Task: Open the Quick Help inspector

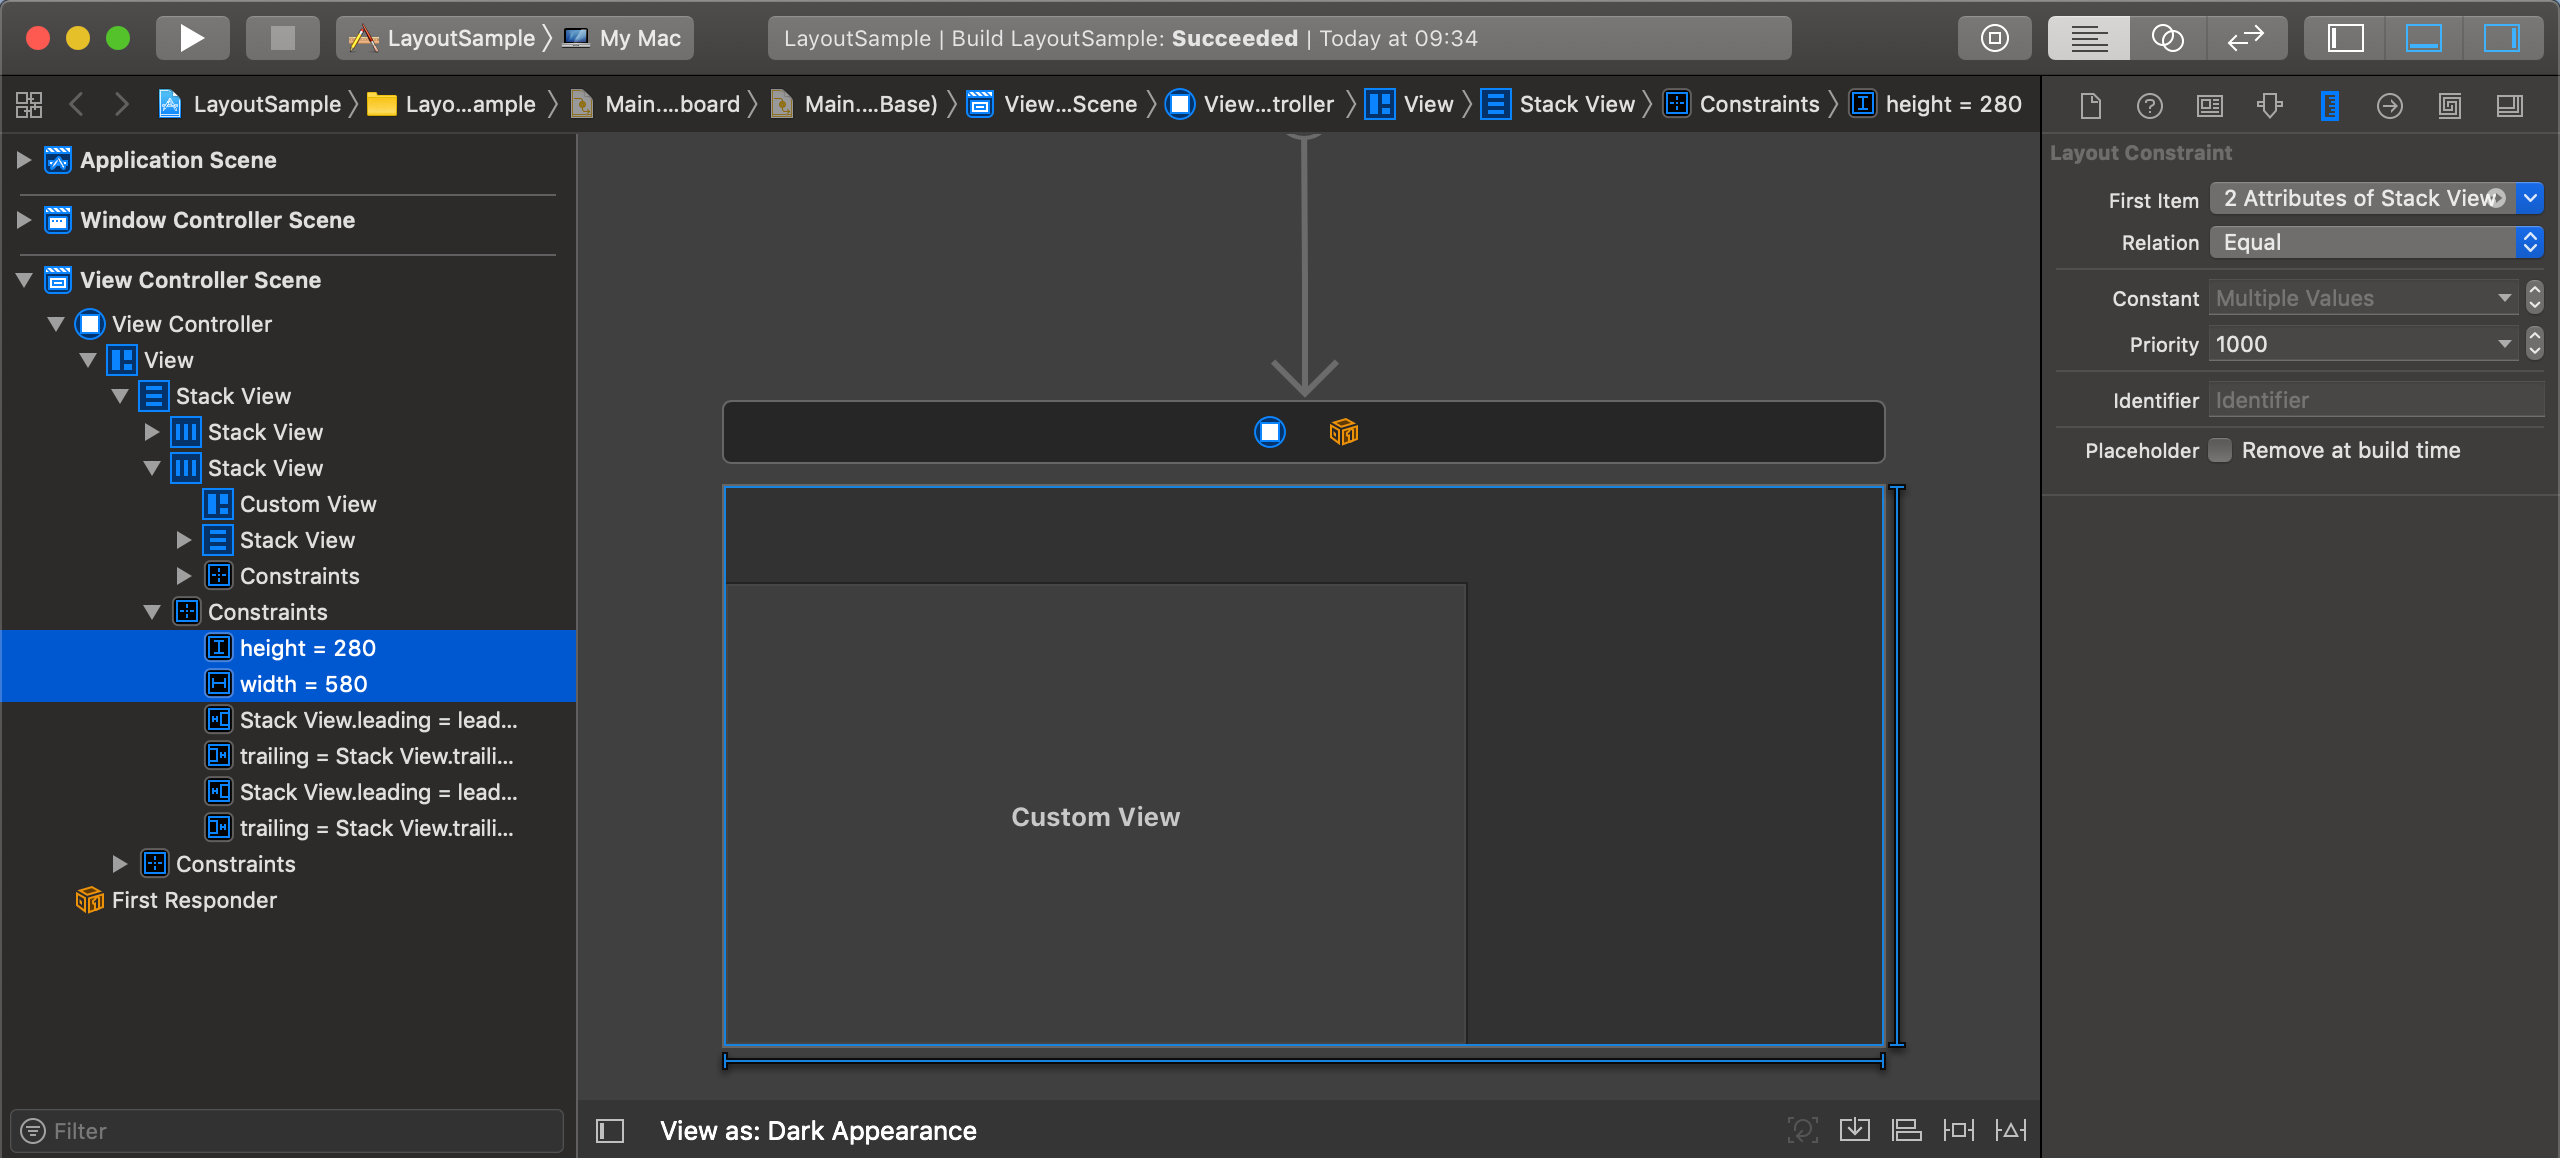Action: 2149,105
